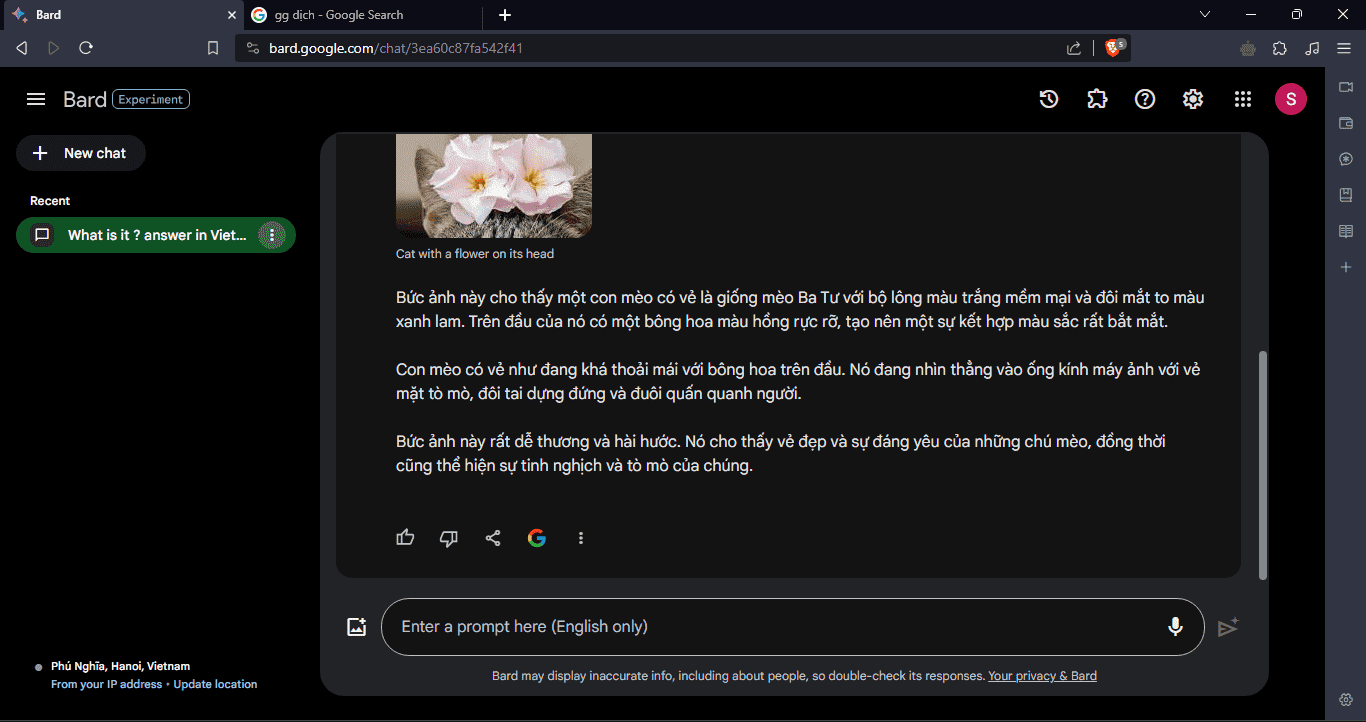Open the Brave Shields lion icon
This screenshot has width=1366, height=722.
(x=1114, y=48)
